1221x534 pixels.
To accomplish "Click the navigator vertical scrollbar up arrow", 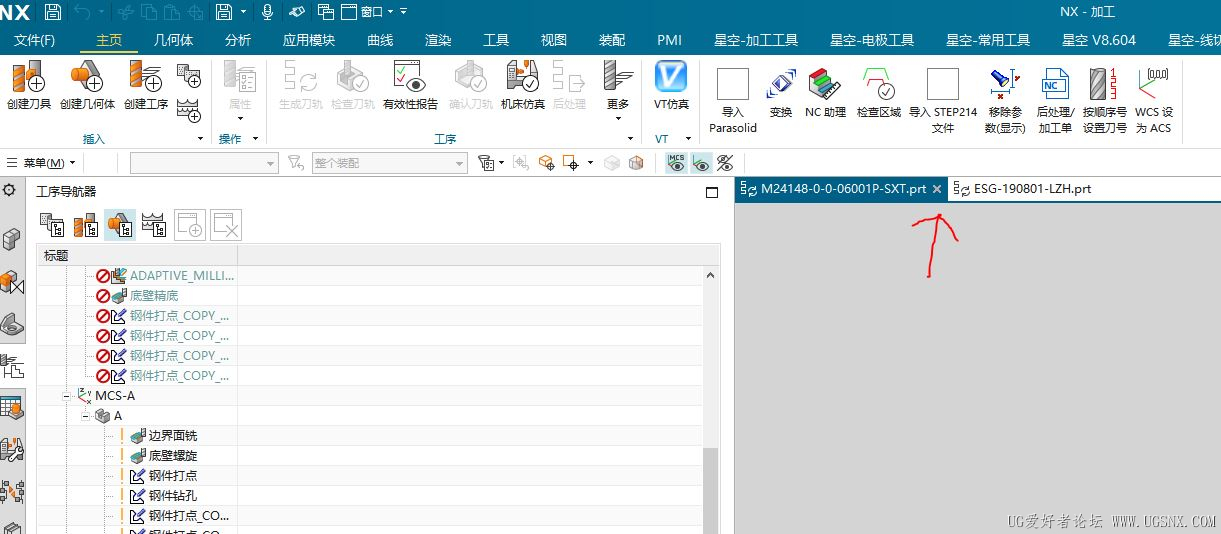I will click(711, 276).
